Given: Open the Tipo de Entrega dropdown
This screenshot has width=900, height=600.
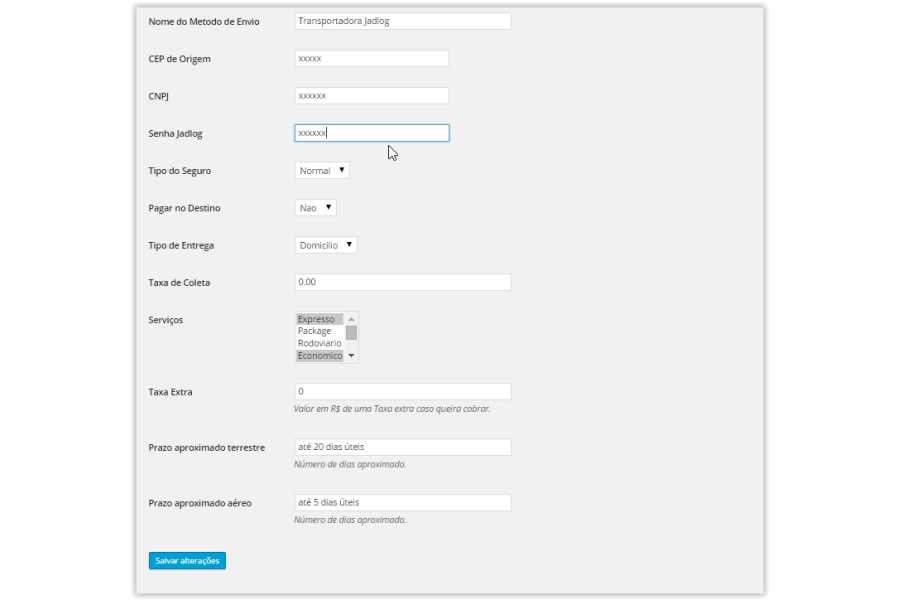Looking at the screenshot, I should 325,245.
